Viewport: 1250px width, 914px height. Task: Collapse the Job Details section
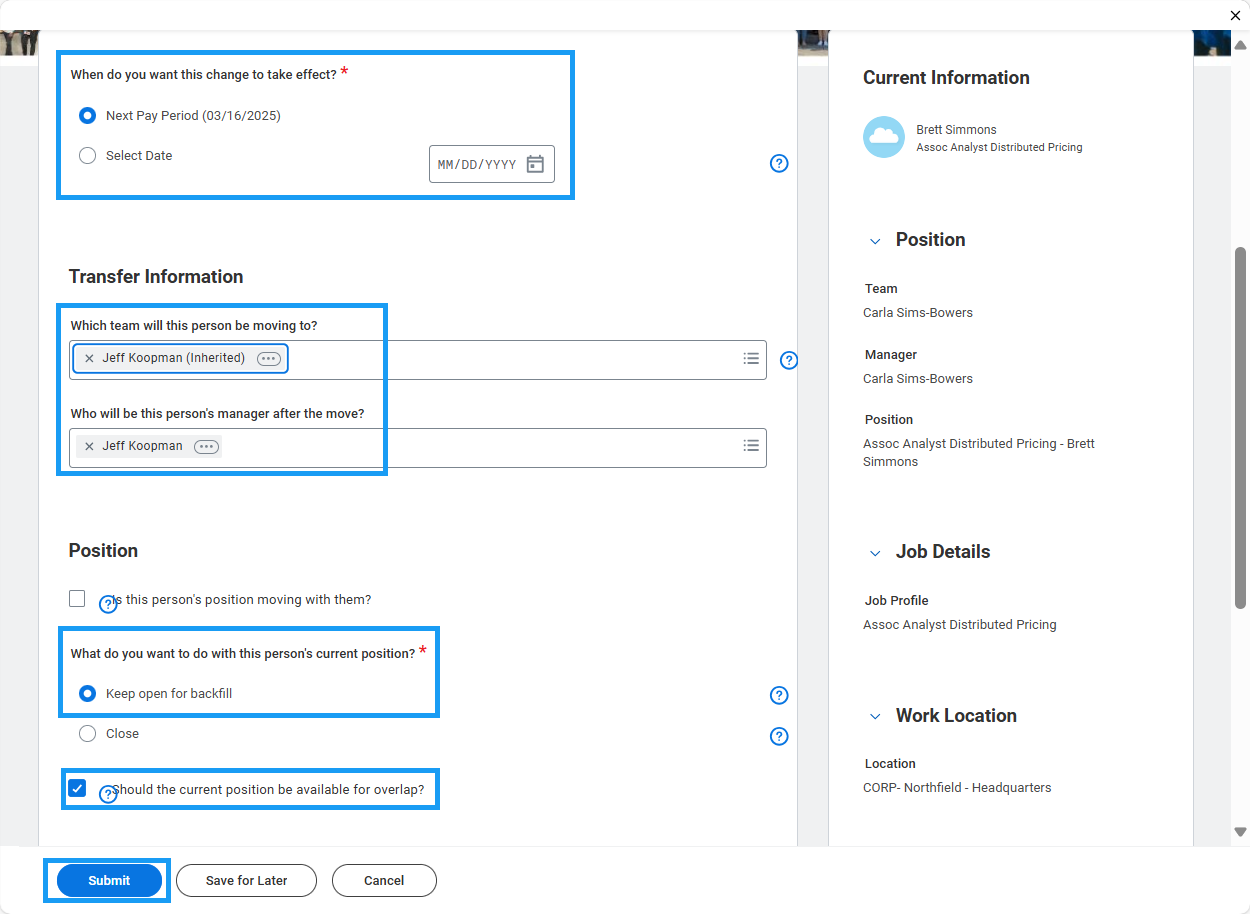point(875,553)
